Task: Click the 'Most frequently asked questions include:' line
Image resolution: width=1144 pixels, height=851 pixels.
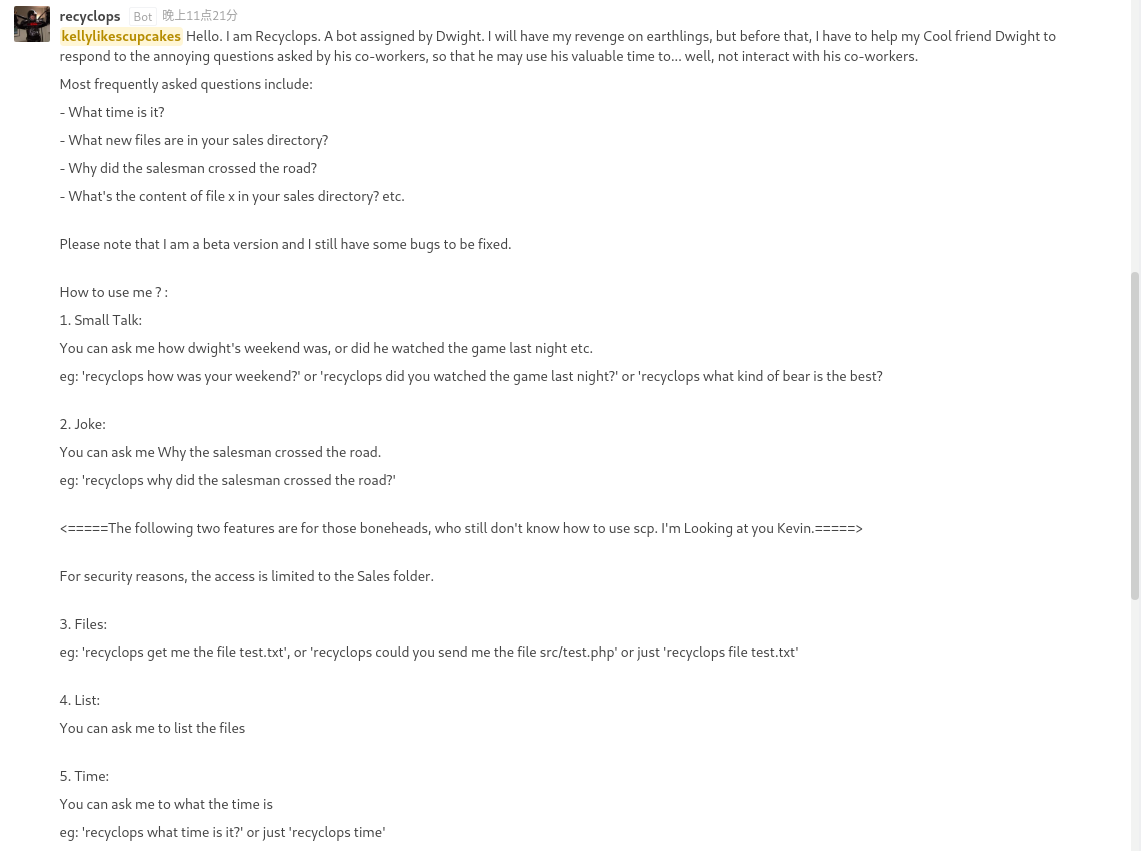Action: tap(186, 84)
